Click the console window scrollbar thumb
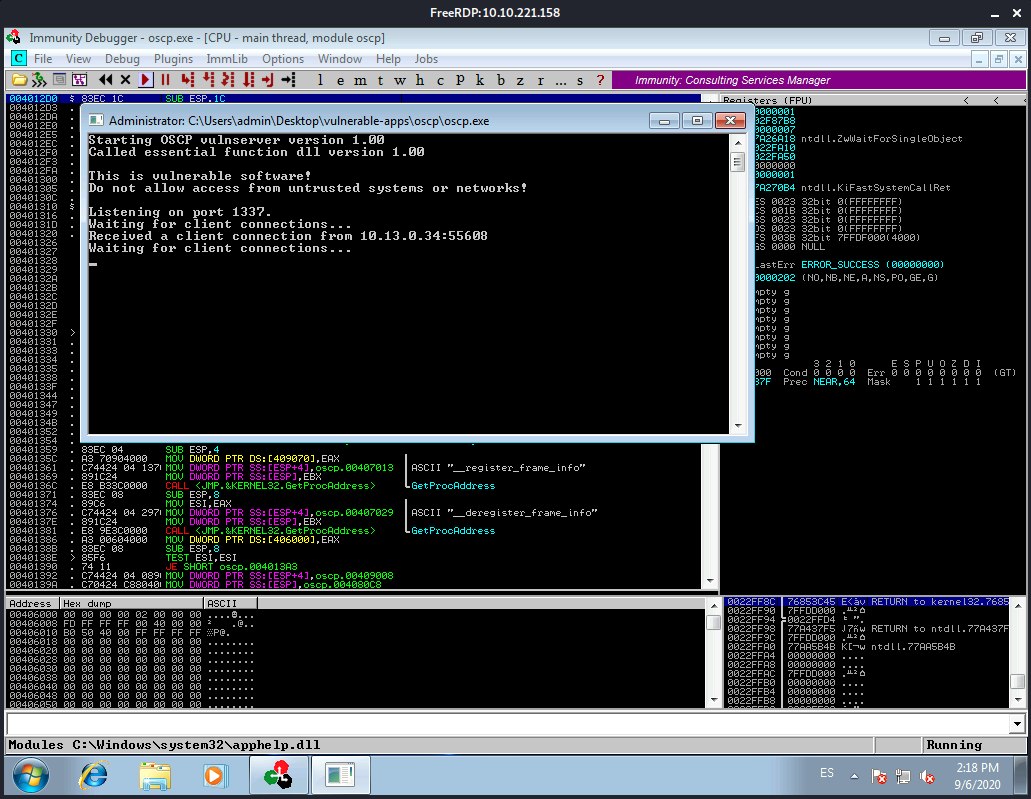Image resolution: width=1031 pixels, height=799 pixels. [738, 161]
